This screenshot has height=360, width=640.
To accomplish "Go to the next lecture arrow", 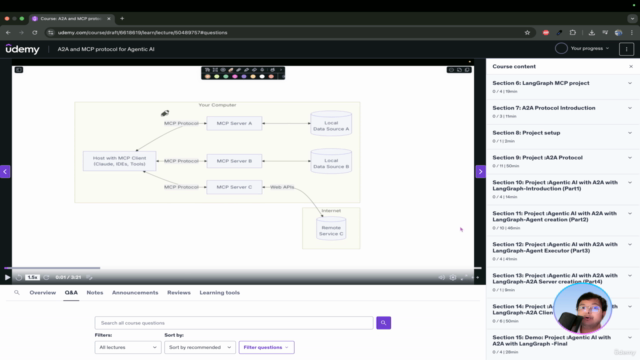I will (x=480, y=171).
